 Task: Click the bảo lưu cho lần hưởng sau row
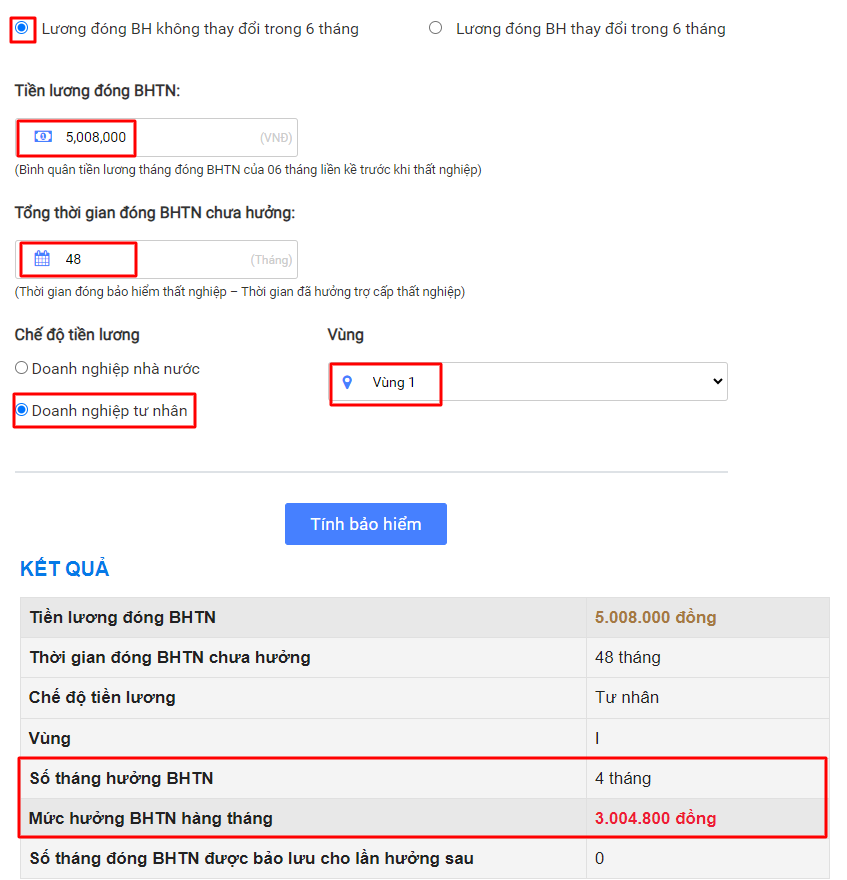click(x=424, y=858)
